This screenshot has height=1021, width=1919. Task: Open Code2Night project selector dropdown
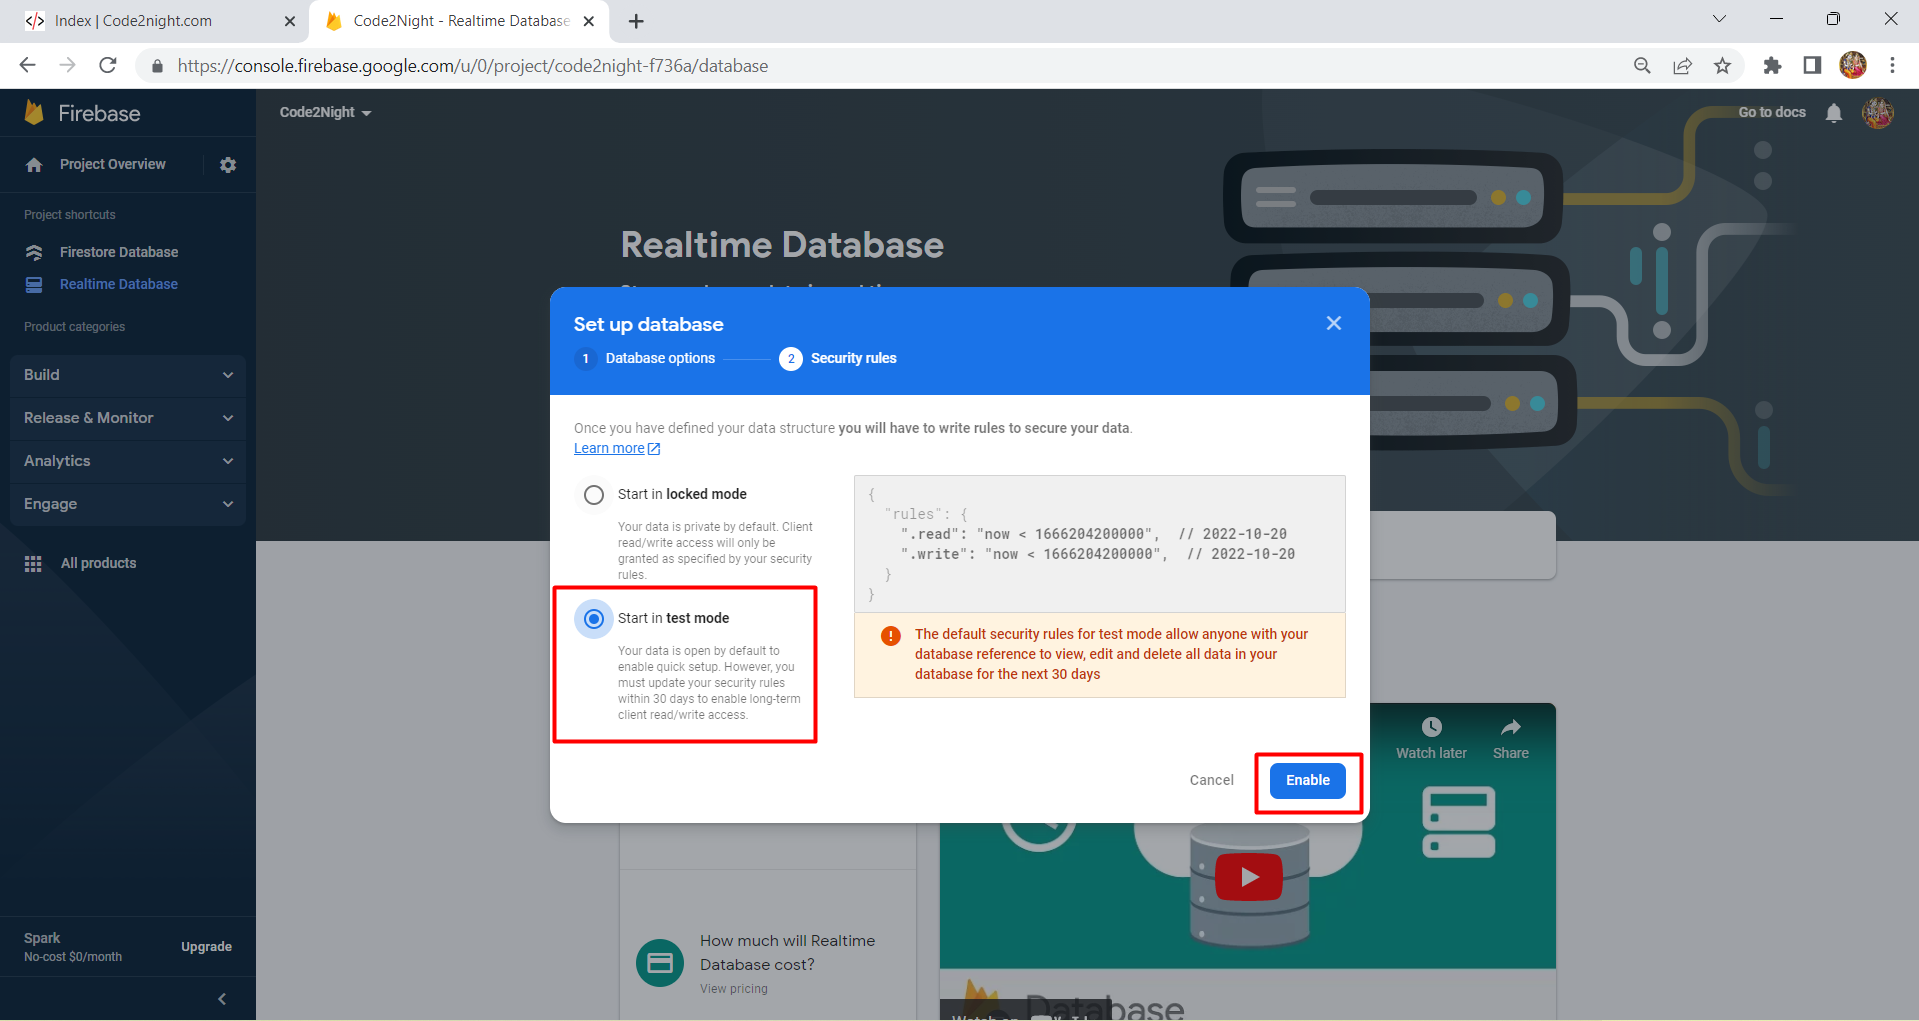pos(325,112)
